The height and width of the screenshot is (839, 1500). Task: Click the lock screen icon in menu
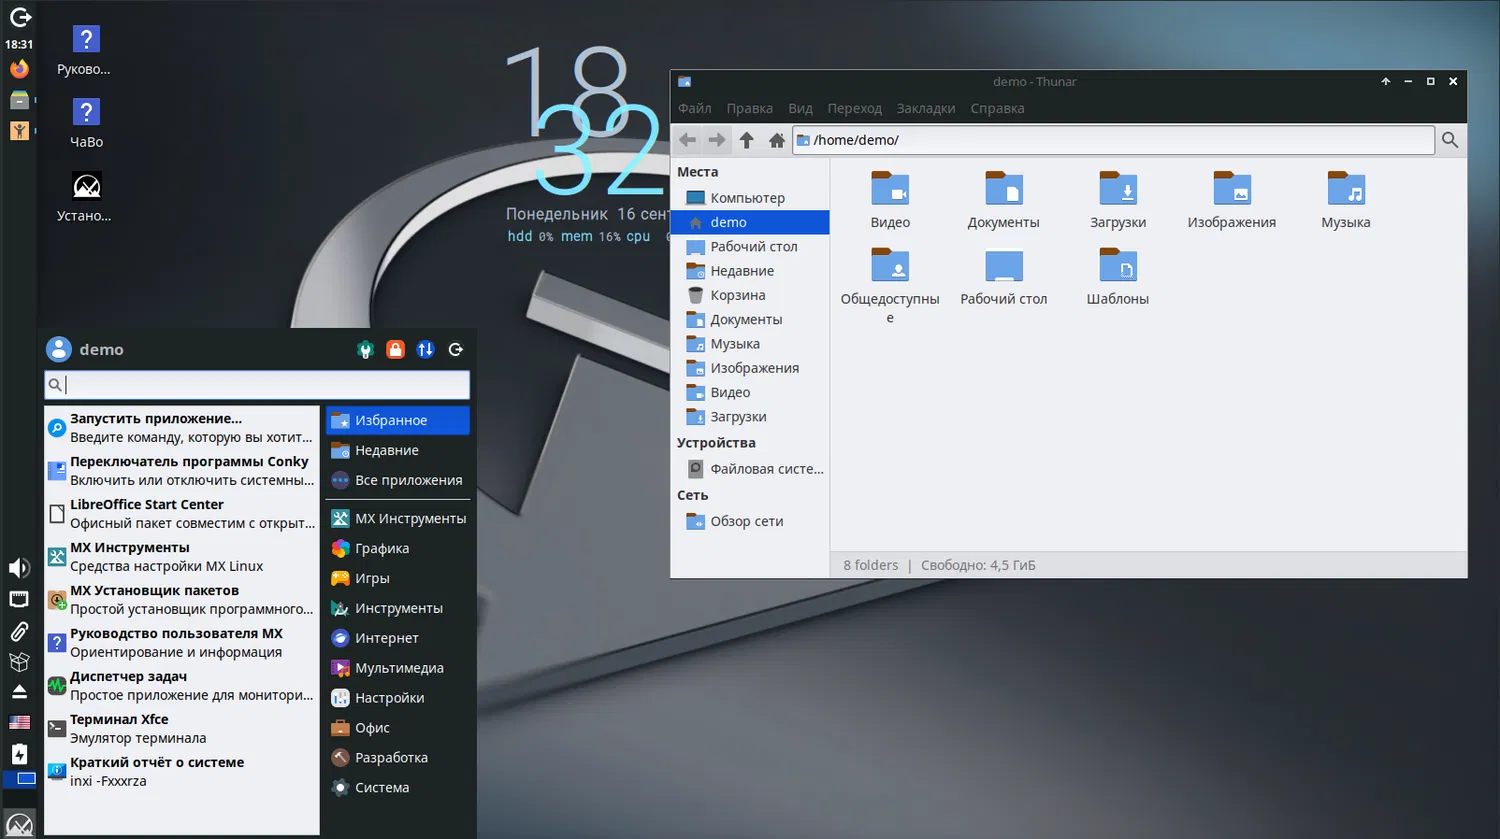[395, 349]
